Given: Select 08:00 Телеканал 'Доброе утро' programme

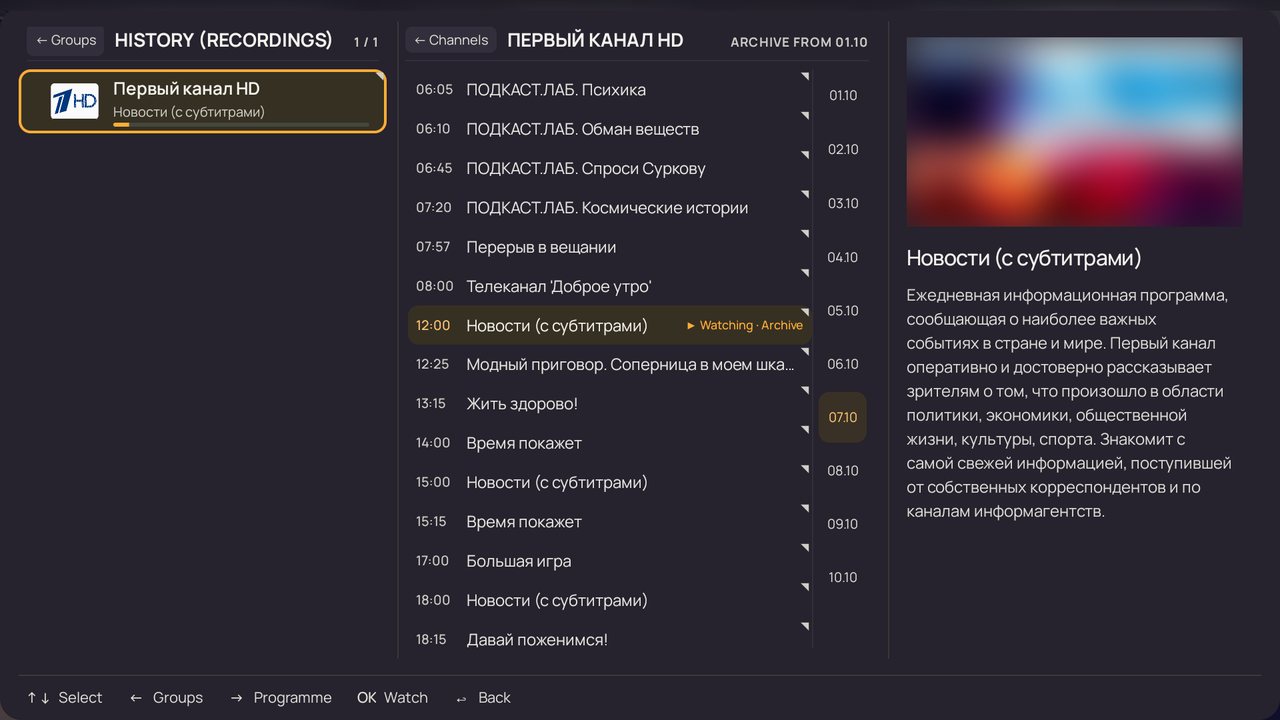Looking at the screenshot, I should [610, 286].
